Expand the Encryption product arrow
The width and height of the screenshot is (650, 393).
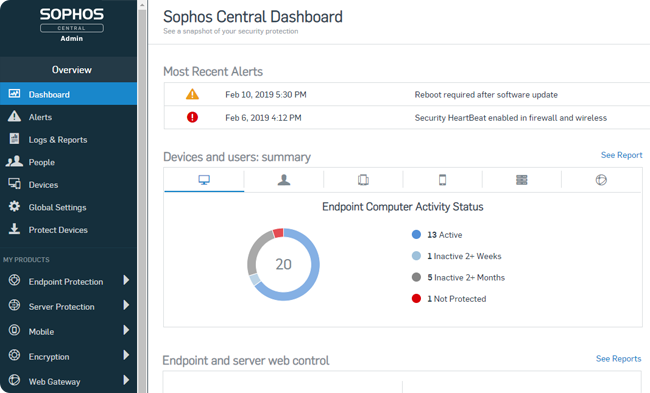click(126, 355)
